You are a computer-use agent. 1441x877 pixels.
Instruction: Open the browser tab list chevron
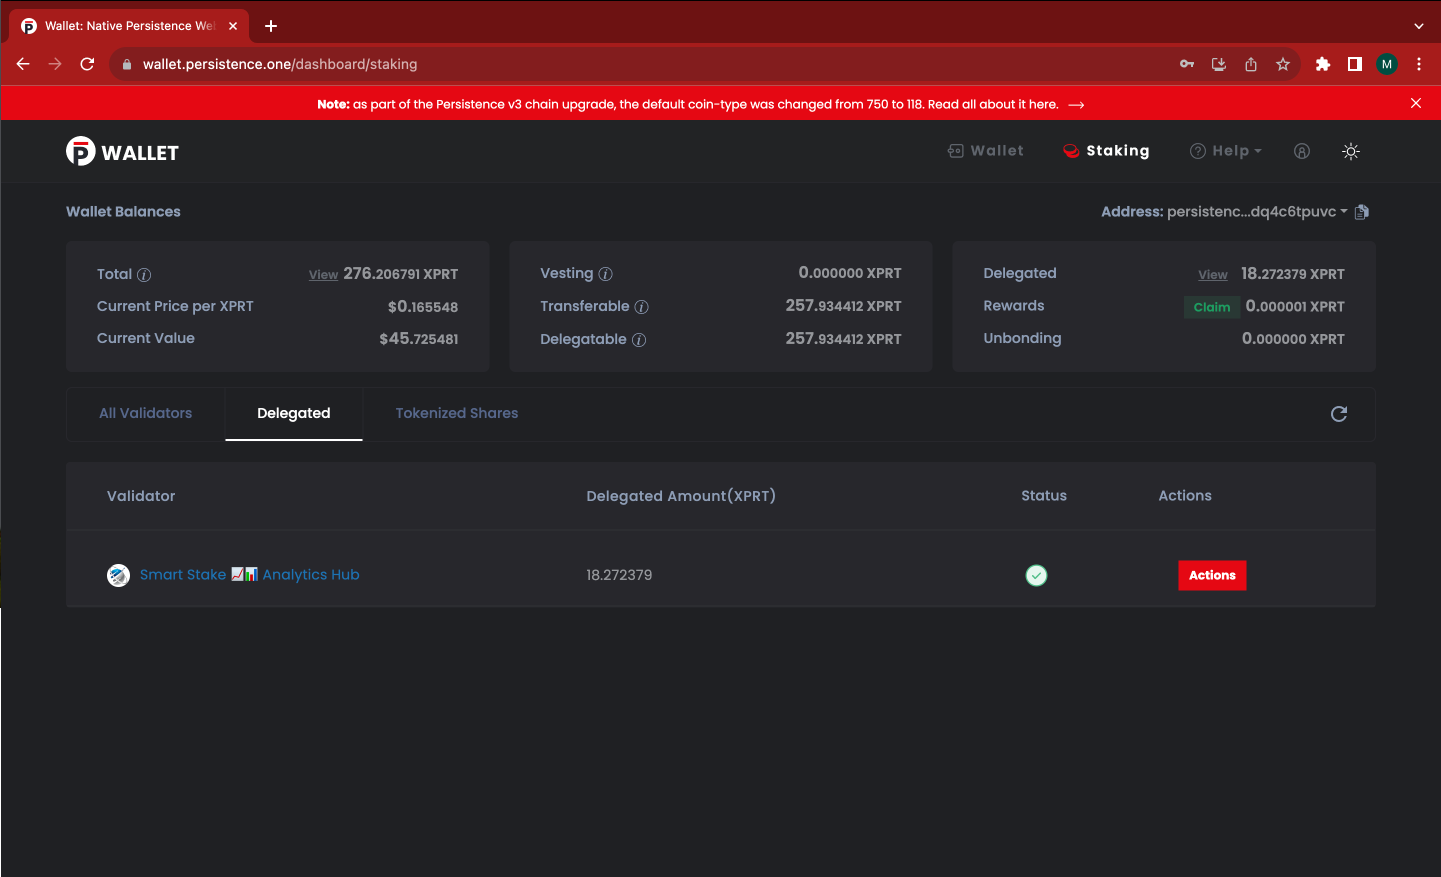point(1418,26)
